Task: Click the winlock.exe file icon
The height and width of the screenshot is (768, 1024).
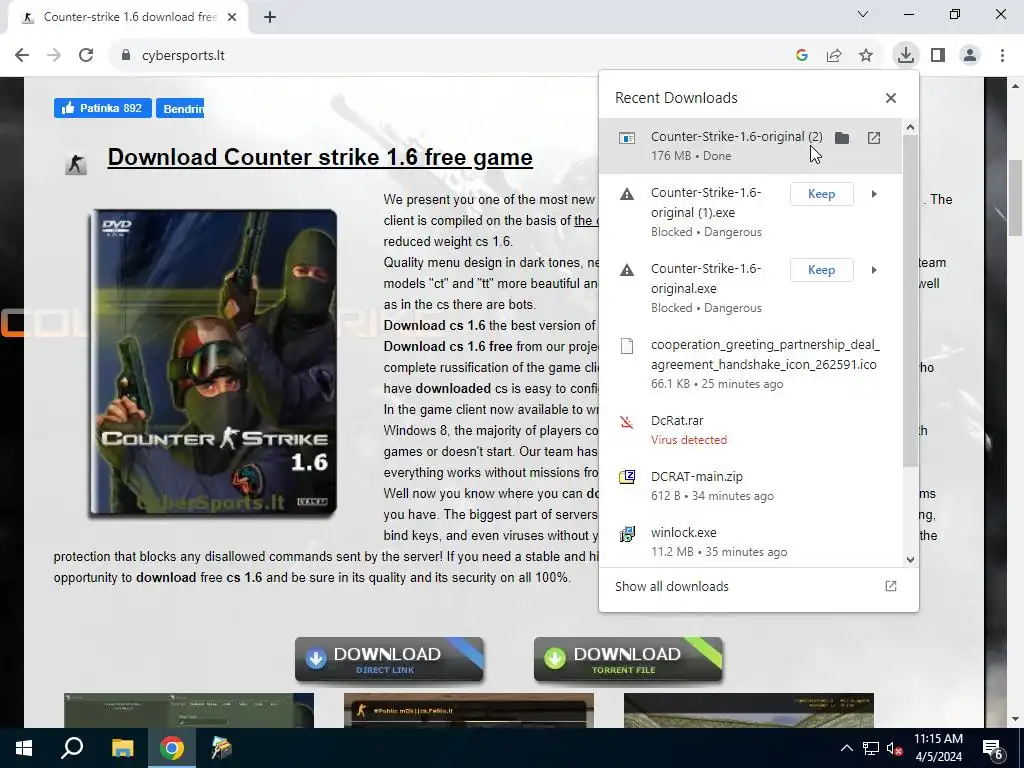Action: coord(627,534)
